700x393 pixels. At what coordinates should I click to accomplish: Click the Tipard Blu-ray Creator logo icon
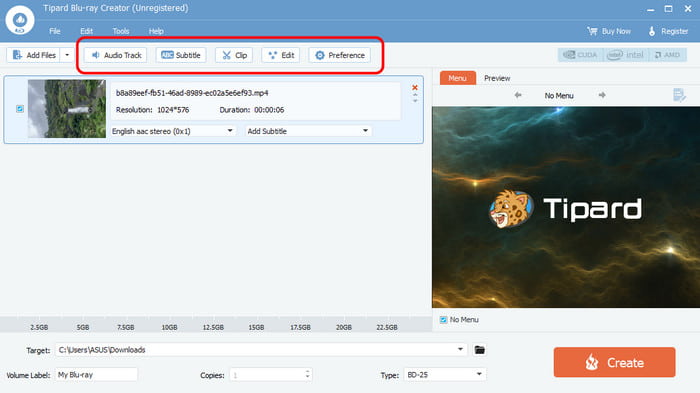(20, 20)
